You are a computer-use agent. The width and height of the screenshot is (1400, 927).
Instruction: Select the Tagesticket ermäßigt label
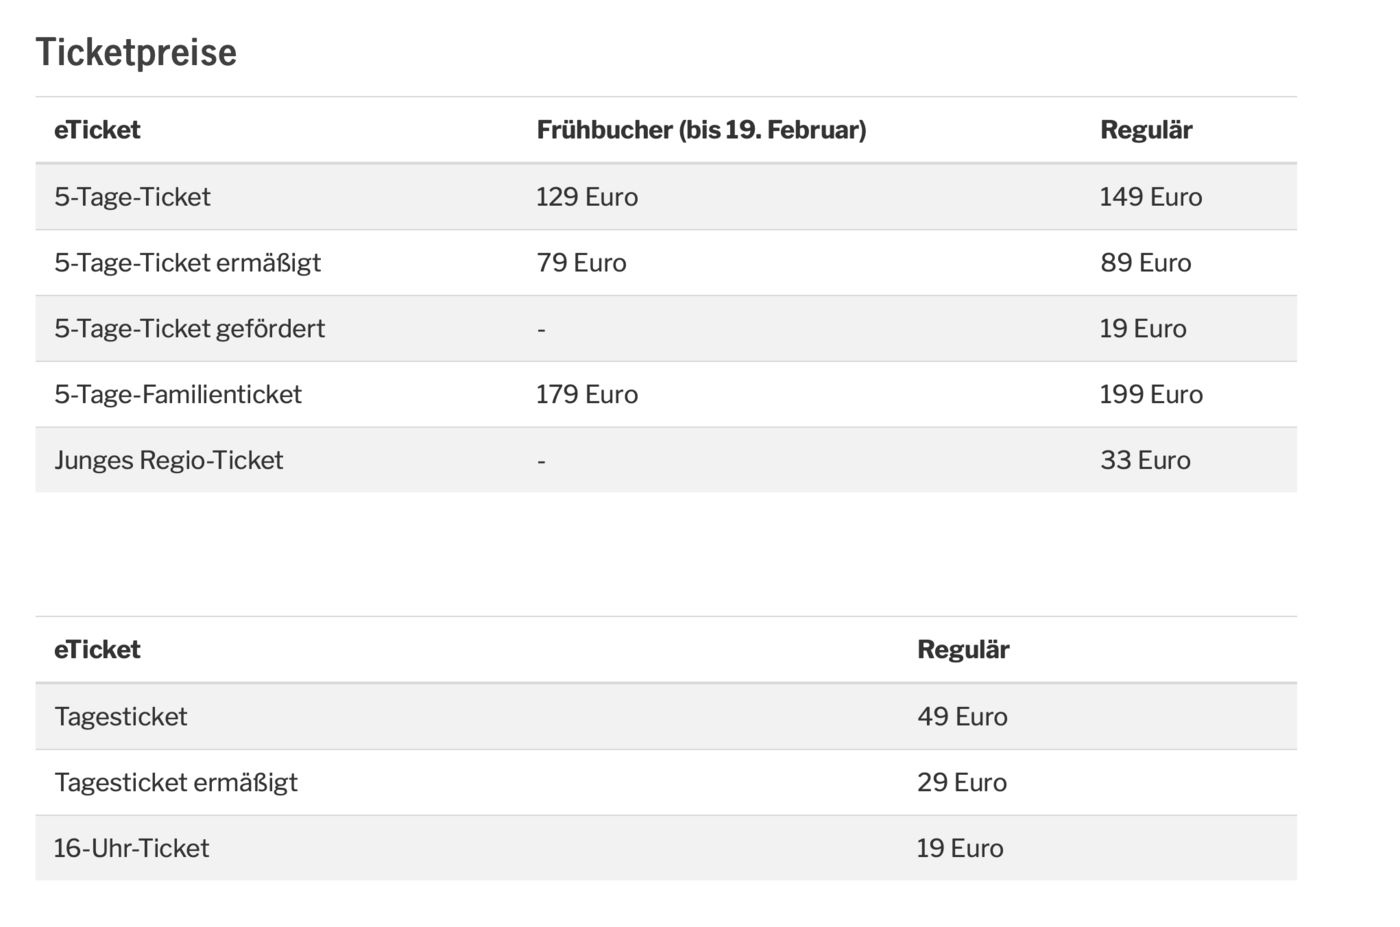click(x=176, y=783)
